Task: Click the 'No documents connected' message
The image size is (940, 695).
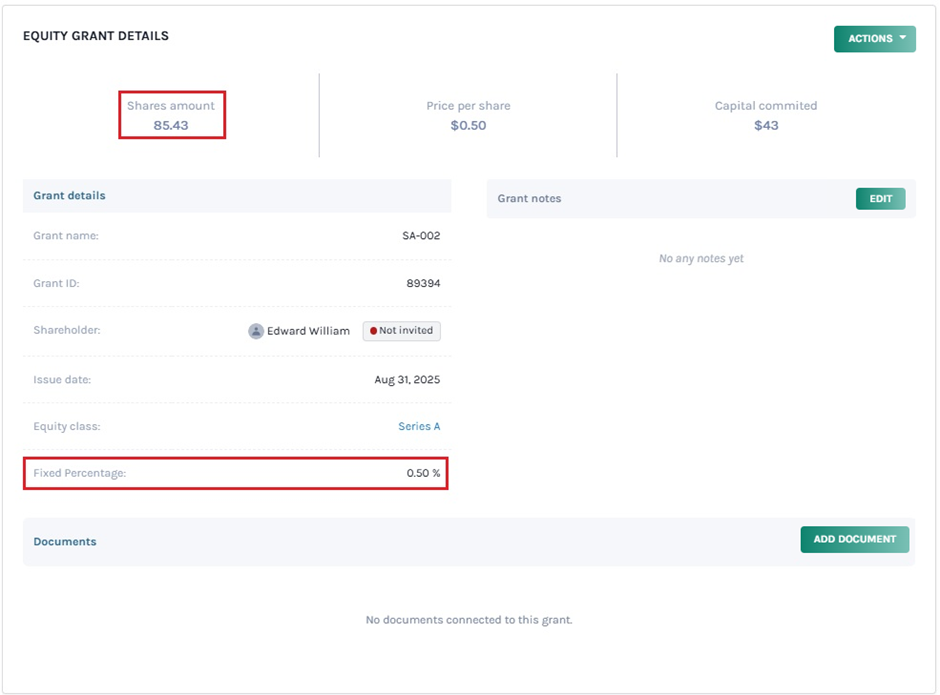Action: [469, 620]
